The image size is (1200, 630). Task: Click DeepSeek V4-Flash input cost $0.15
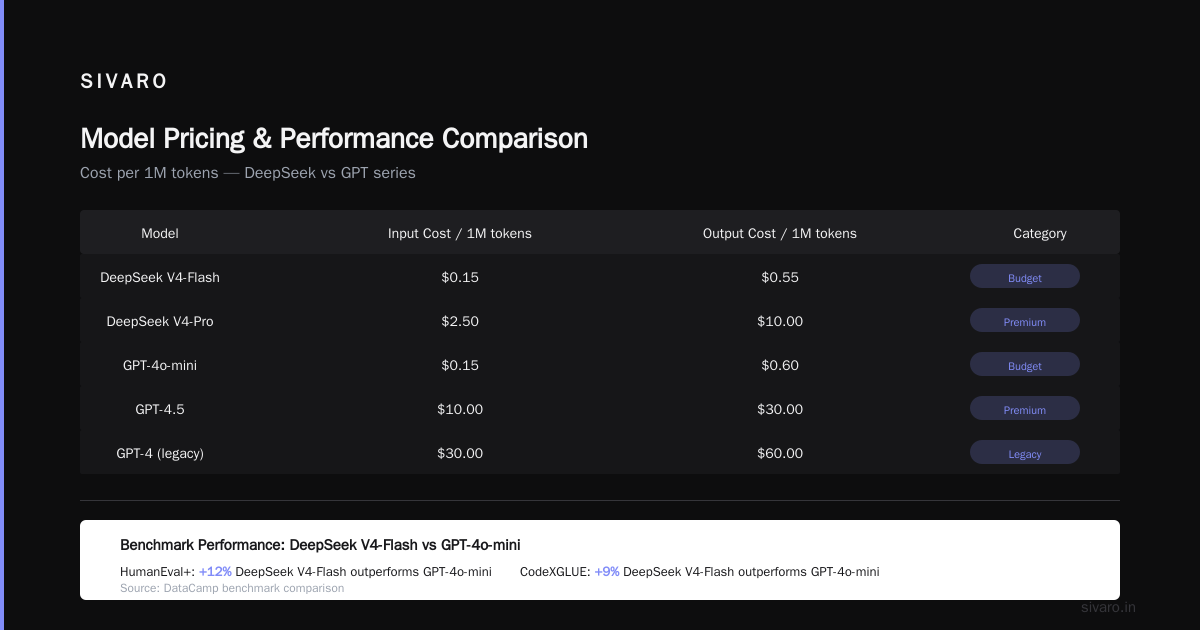click(460, 277)
